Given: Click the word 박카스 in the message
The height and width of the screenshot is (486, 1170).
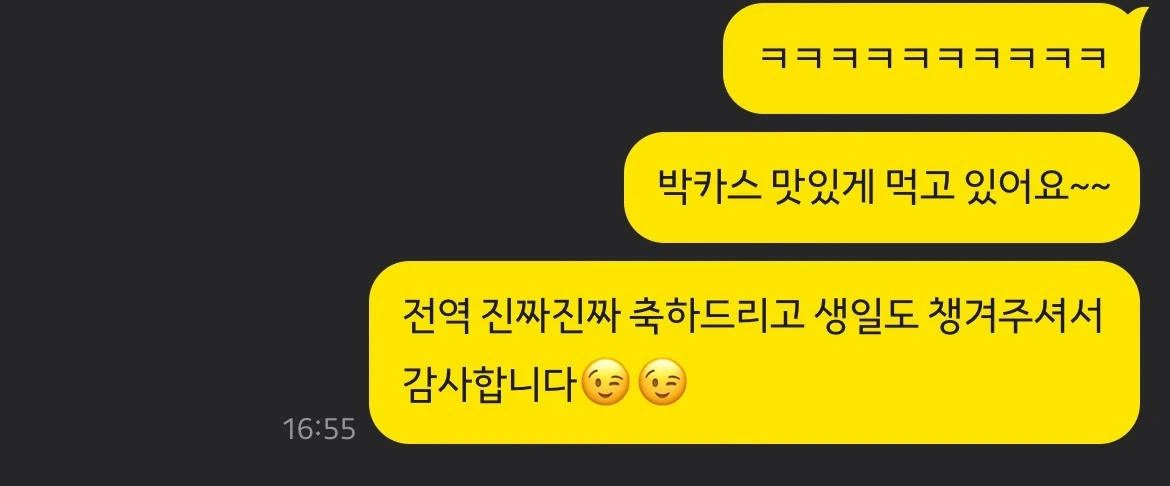Looking at the screenshot, I should [x=707, y=185].
